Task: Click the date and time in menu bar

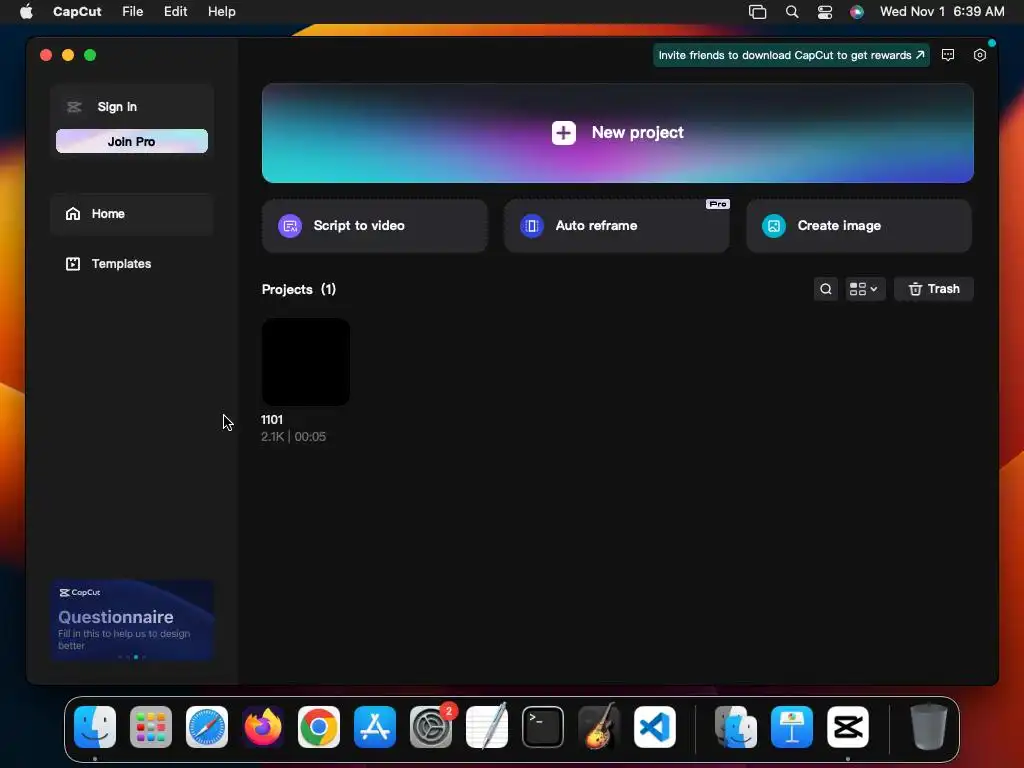Action: point(942,11)
